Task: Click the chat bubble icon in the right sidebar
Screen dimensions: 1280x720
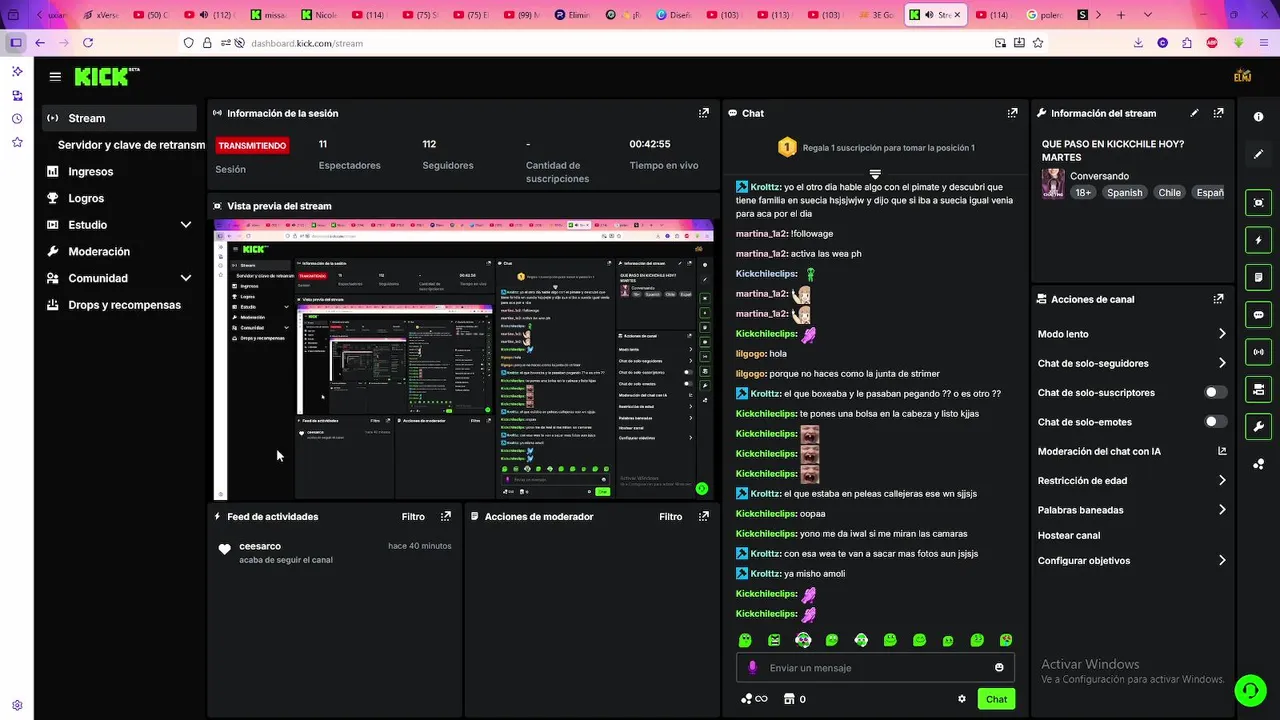Action: click(1259, 315)
